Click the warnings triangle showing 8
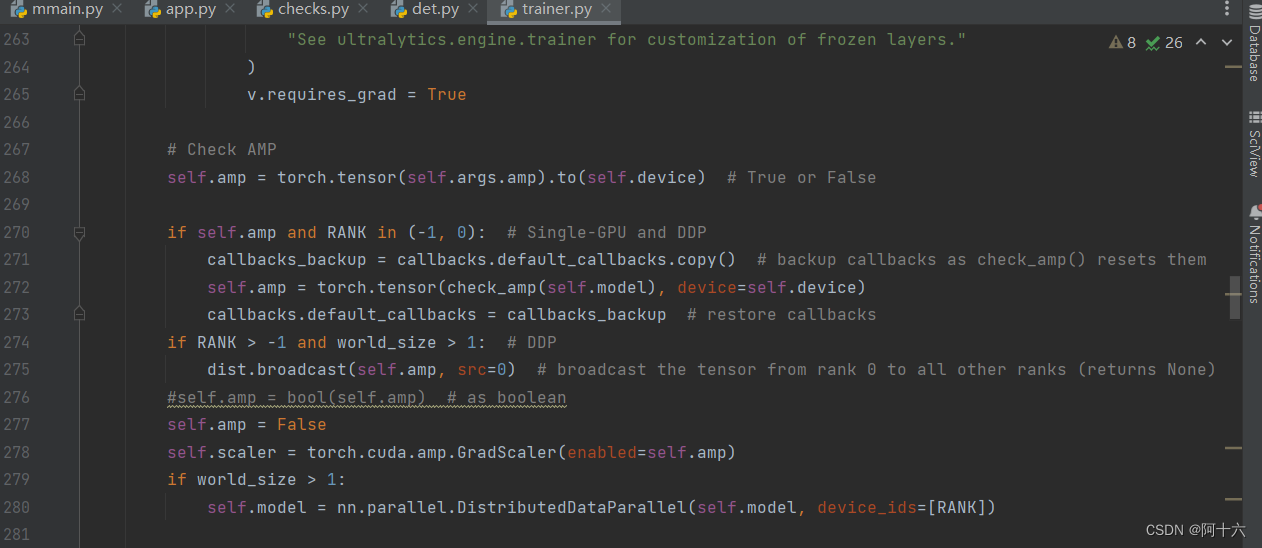This screenshot has width=1262, height=548. coord(1123,42)
